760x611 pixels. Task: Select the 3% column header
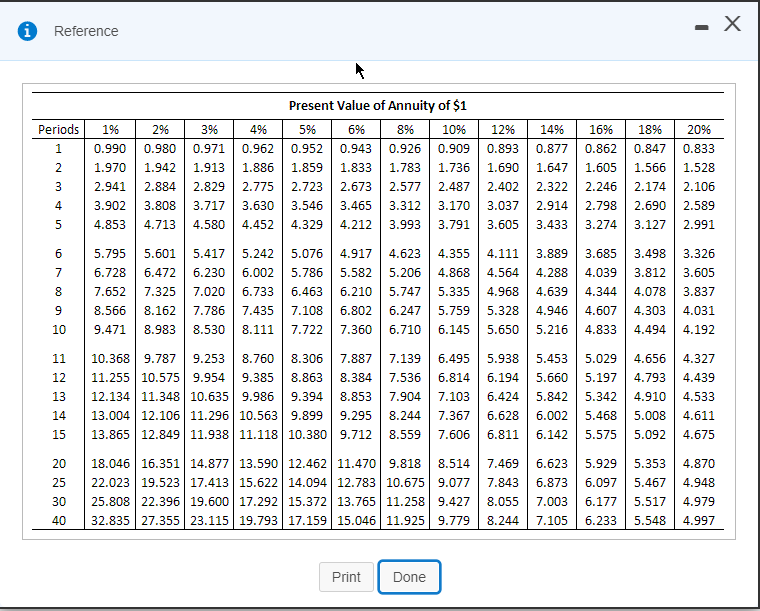209,130
